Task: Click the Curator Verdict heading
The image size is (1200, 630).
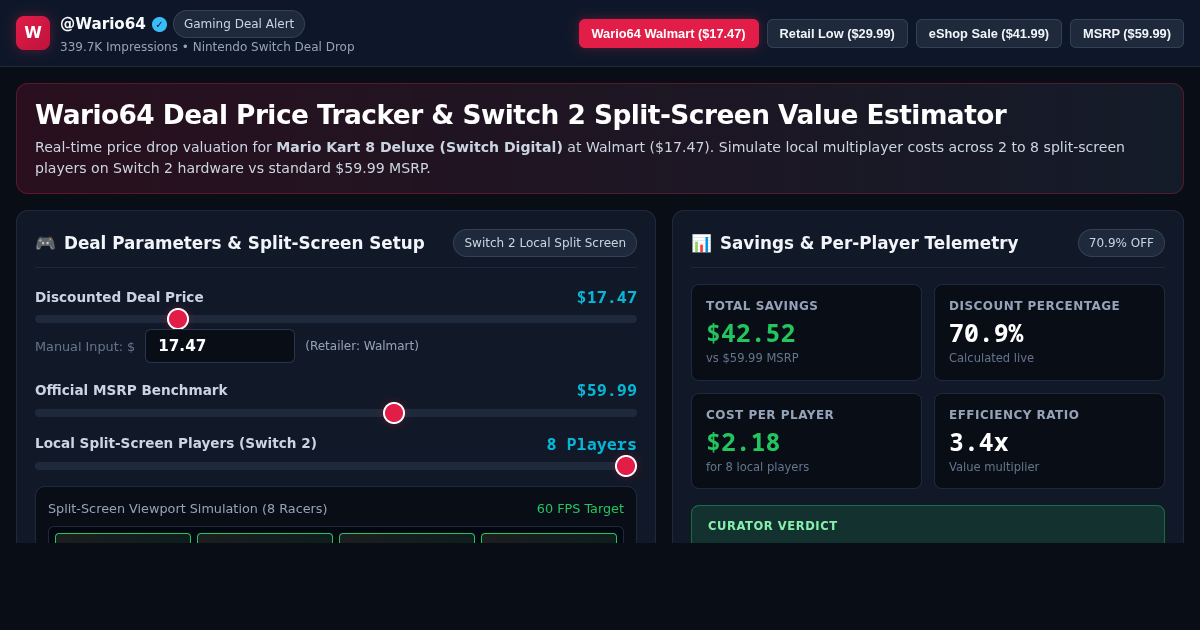Action: tap(773, 526)
